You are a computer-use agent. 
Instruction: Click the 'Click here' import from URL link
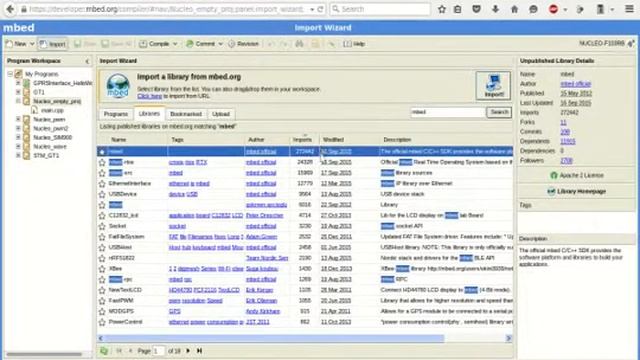[149, 96]
